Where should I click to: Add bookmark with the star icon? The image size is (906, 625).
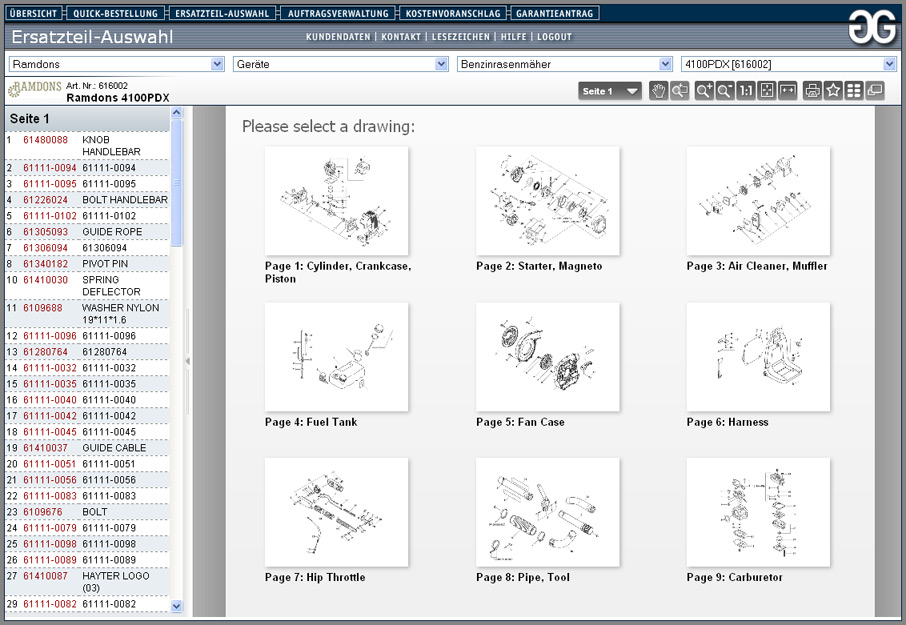pos(833,91)
